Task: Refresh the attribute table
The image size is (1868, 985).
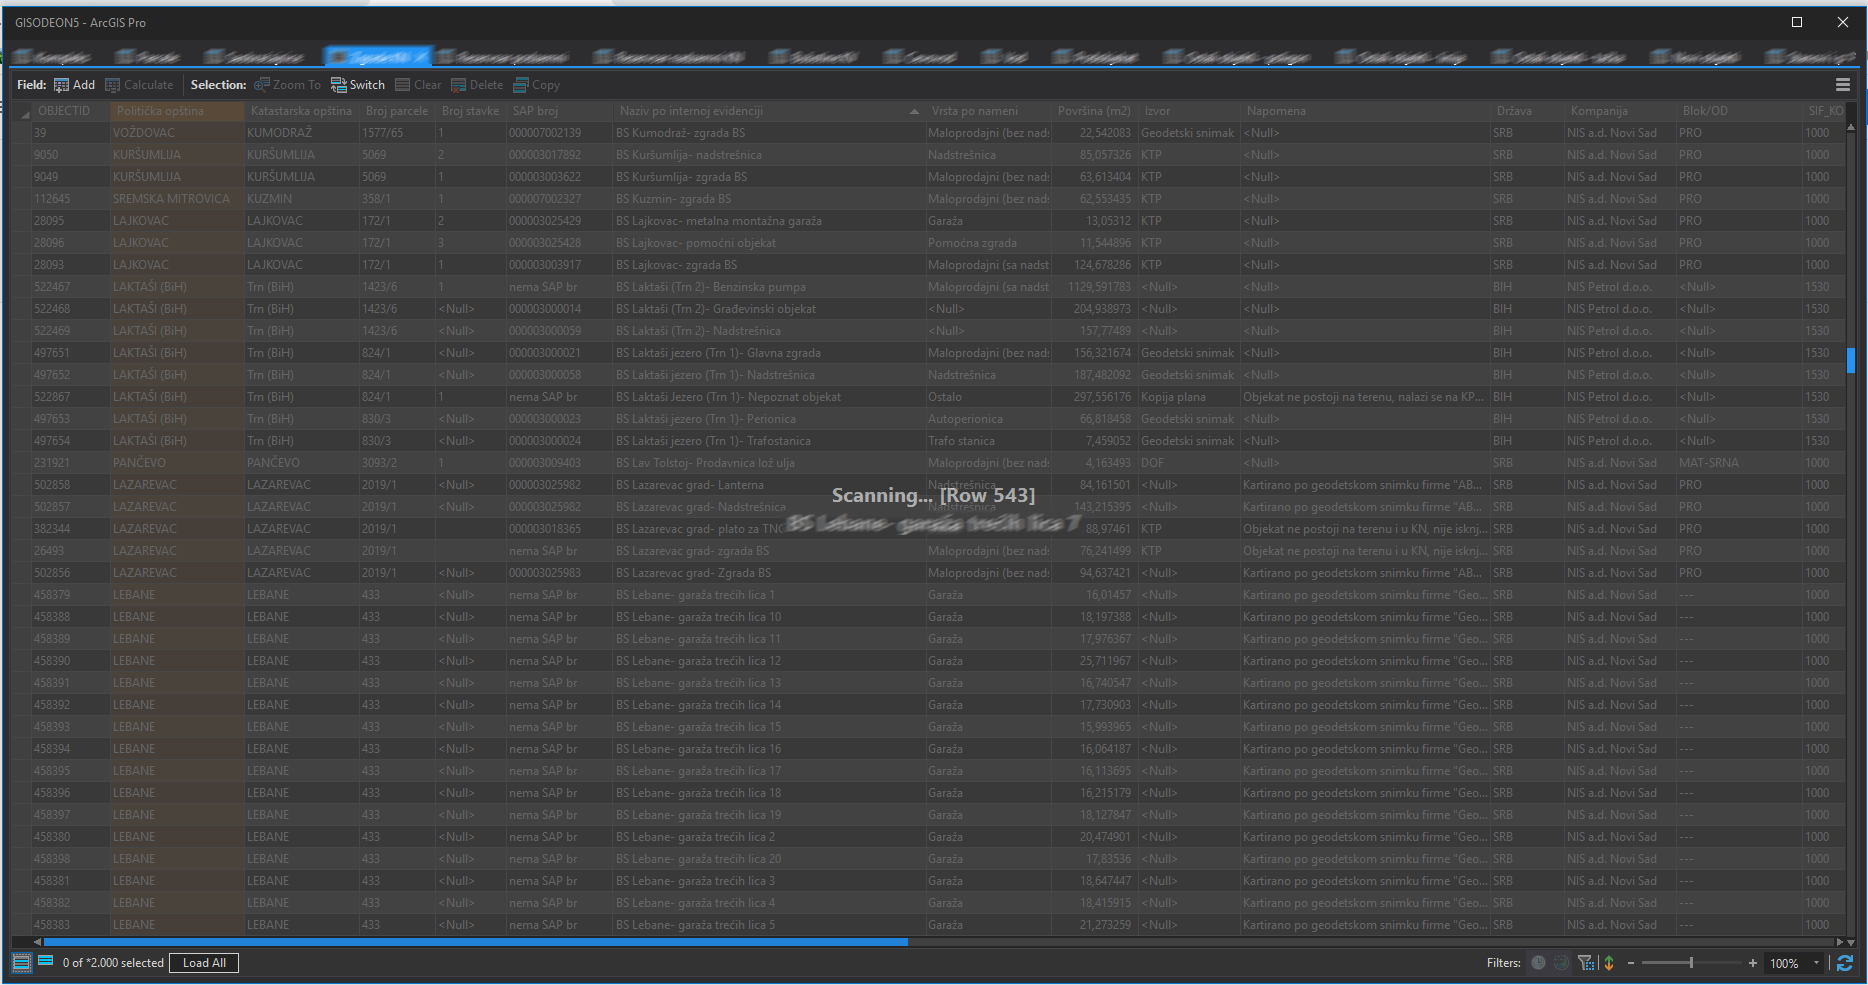Action: pyautogui.click(x=1845, y=963)
